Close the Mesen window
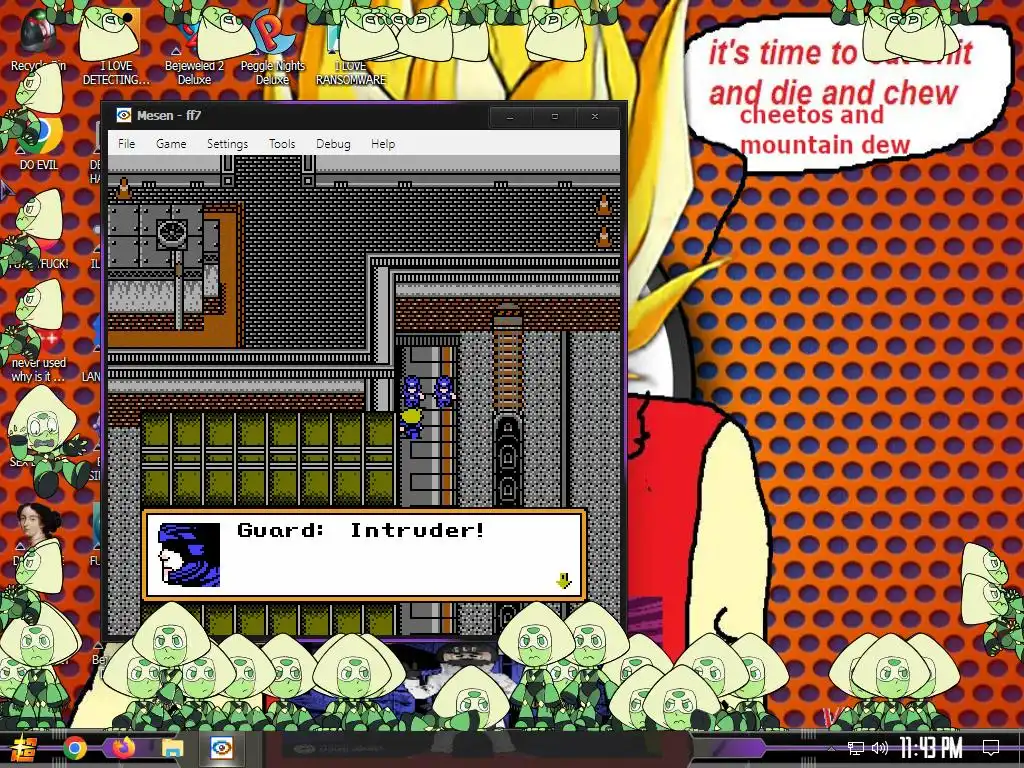 click(x=594, y=116)
